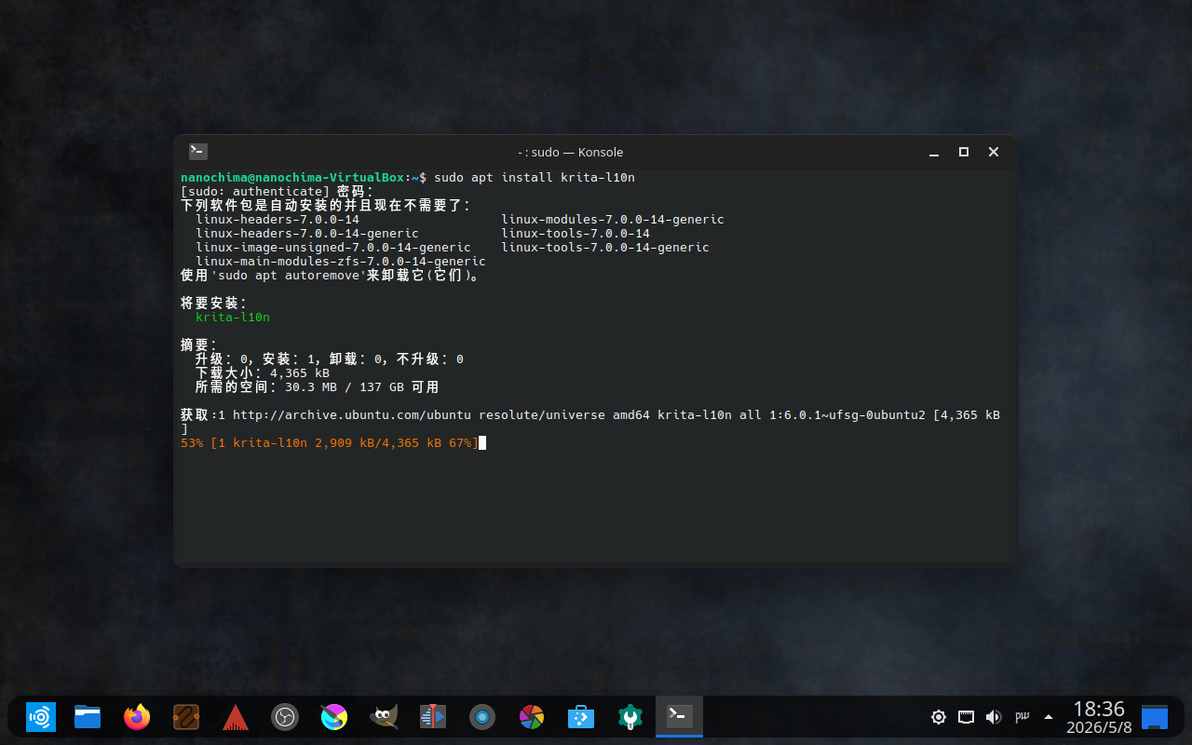Click the Konsole title bar text
Viewport: 1192px width, 745px height.
[570, 152]
